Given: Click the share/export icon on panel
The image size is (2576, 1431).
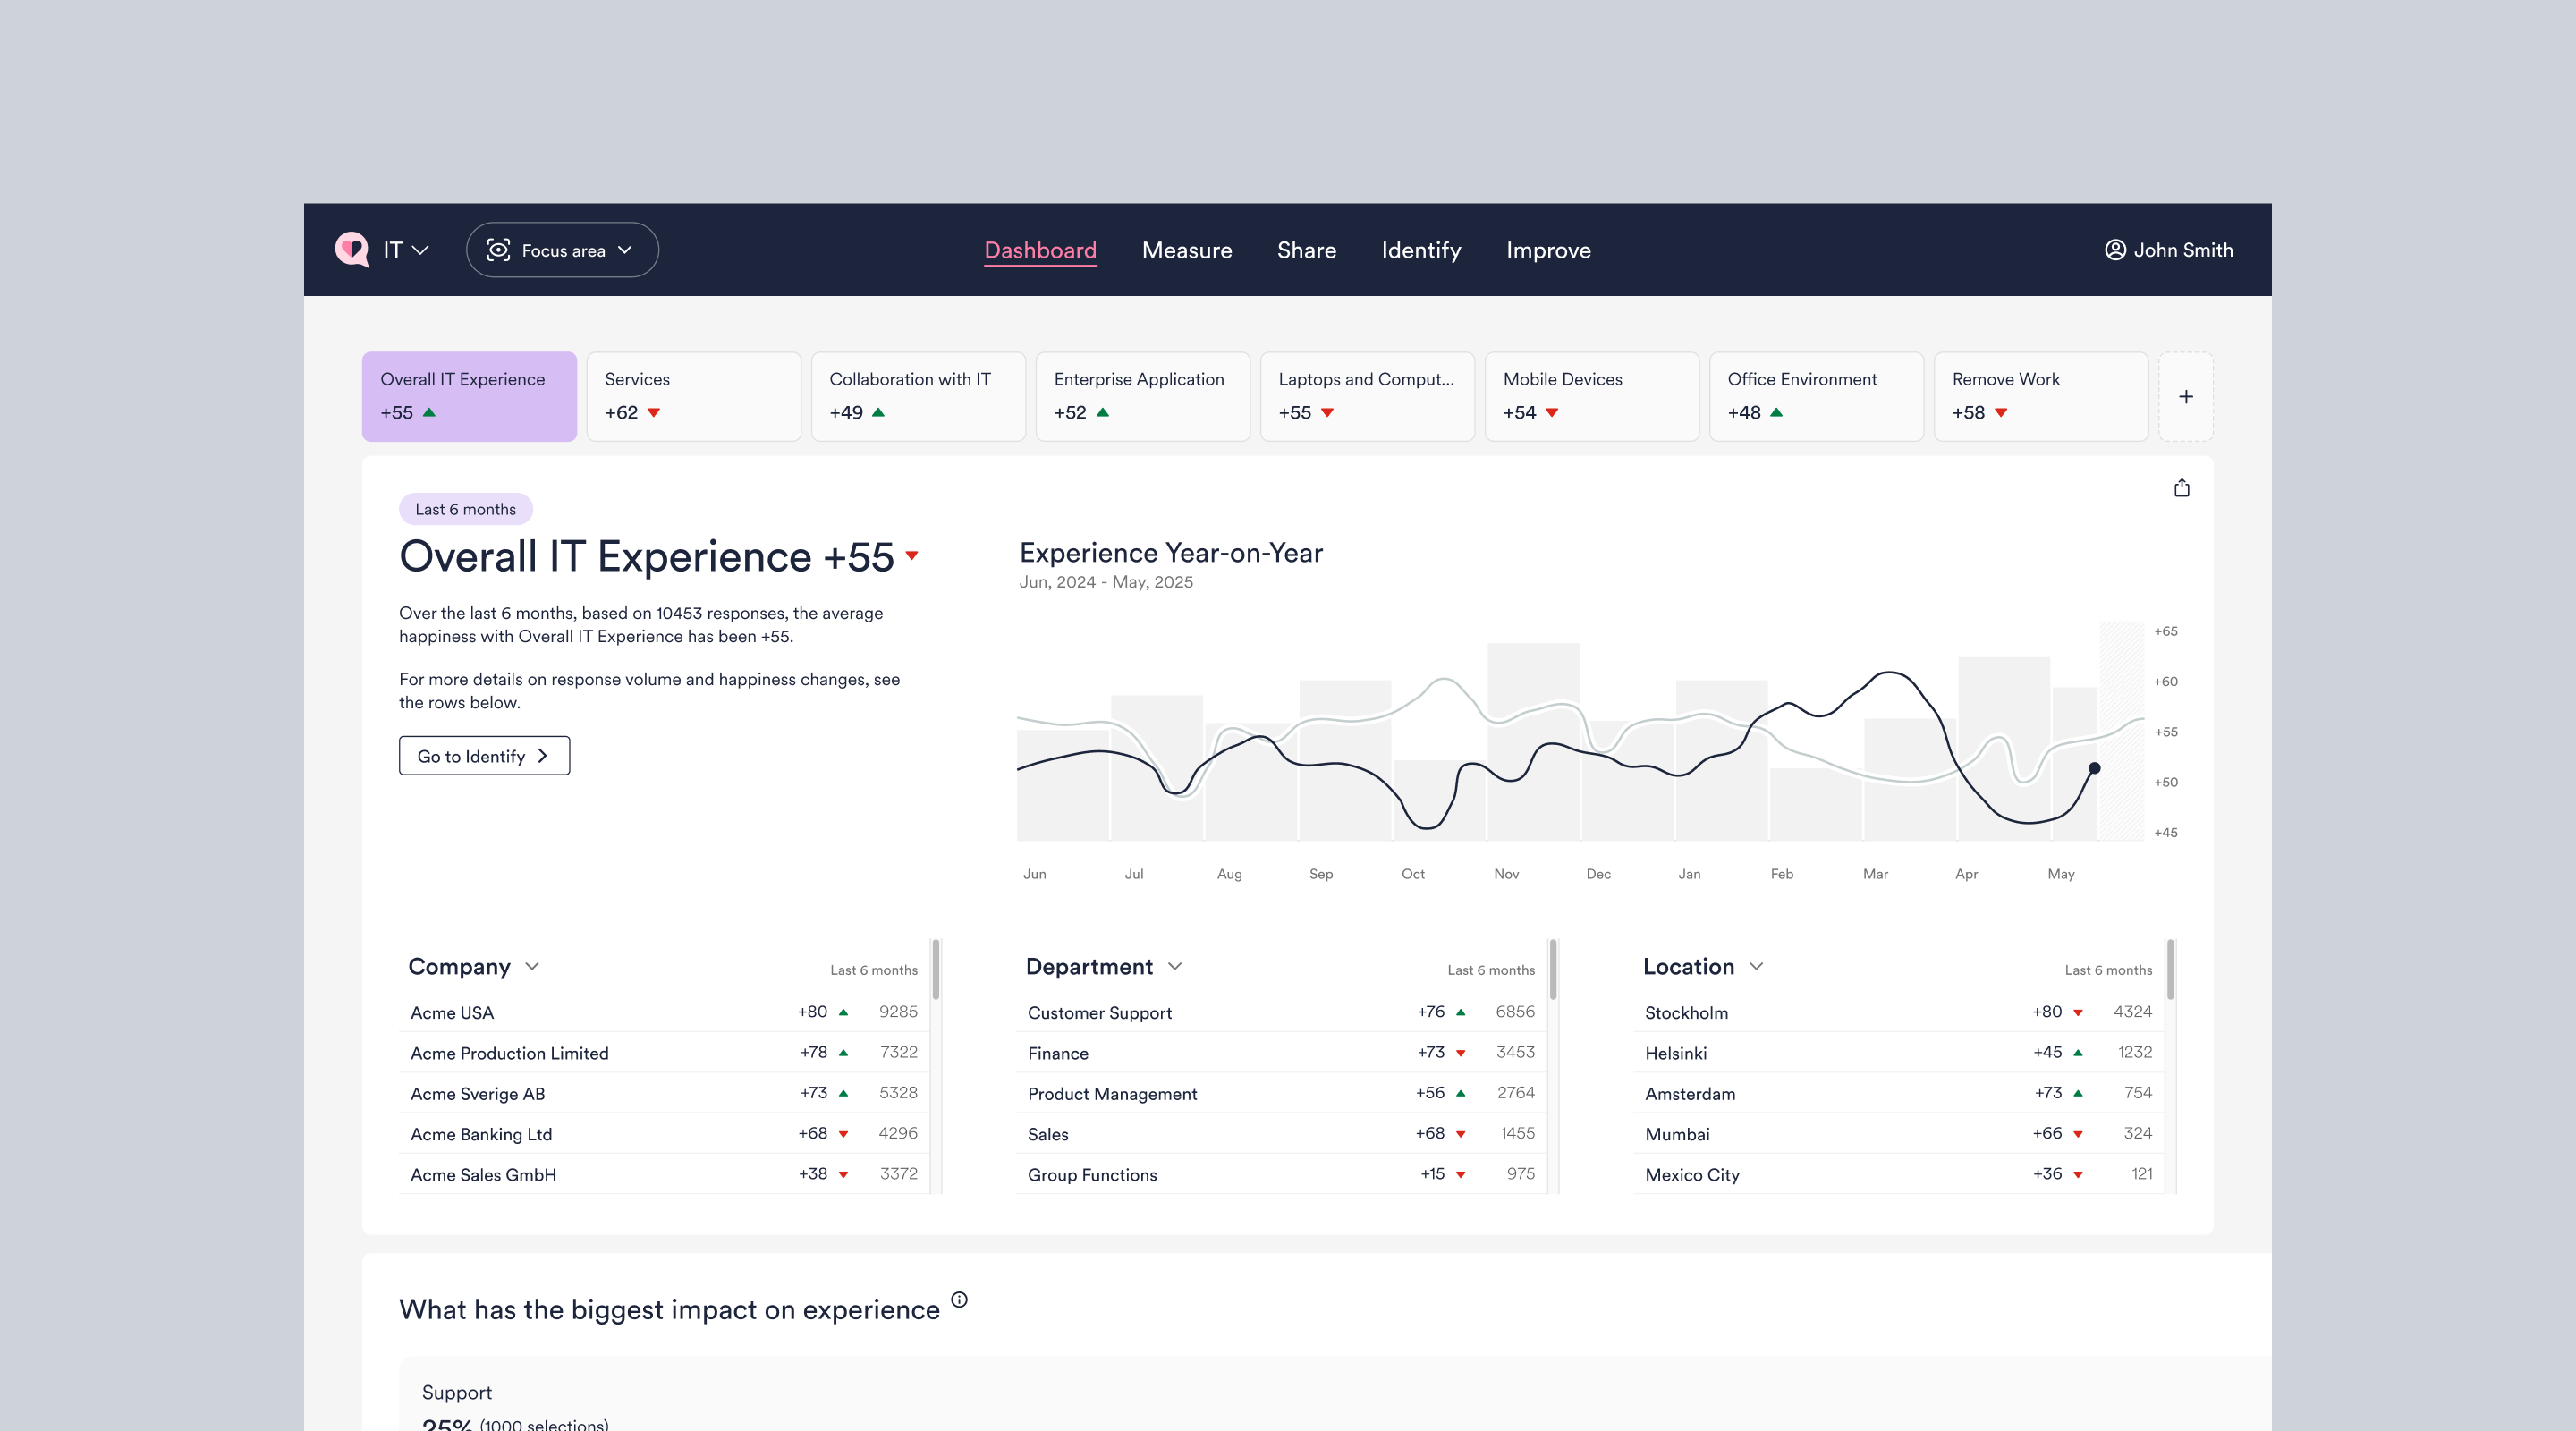Looking at the screenshot, I should point(2182,488).
